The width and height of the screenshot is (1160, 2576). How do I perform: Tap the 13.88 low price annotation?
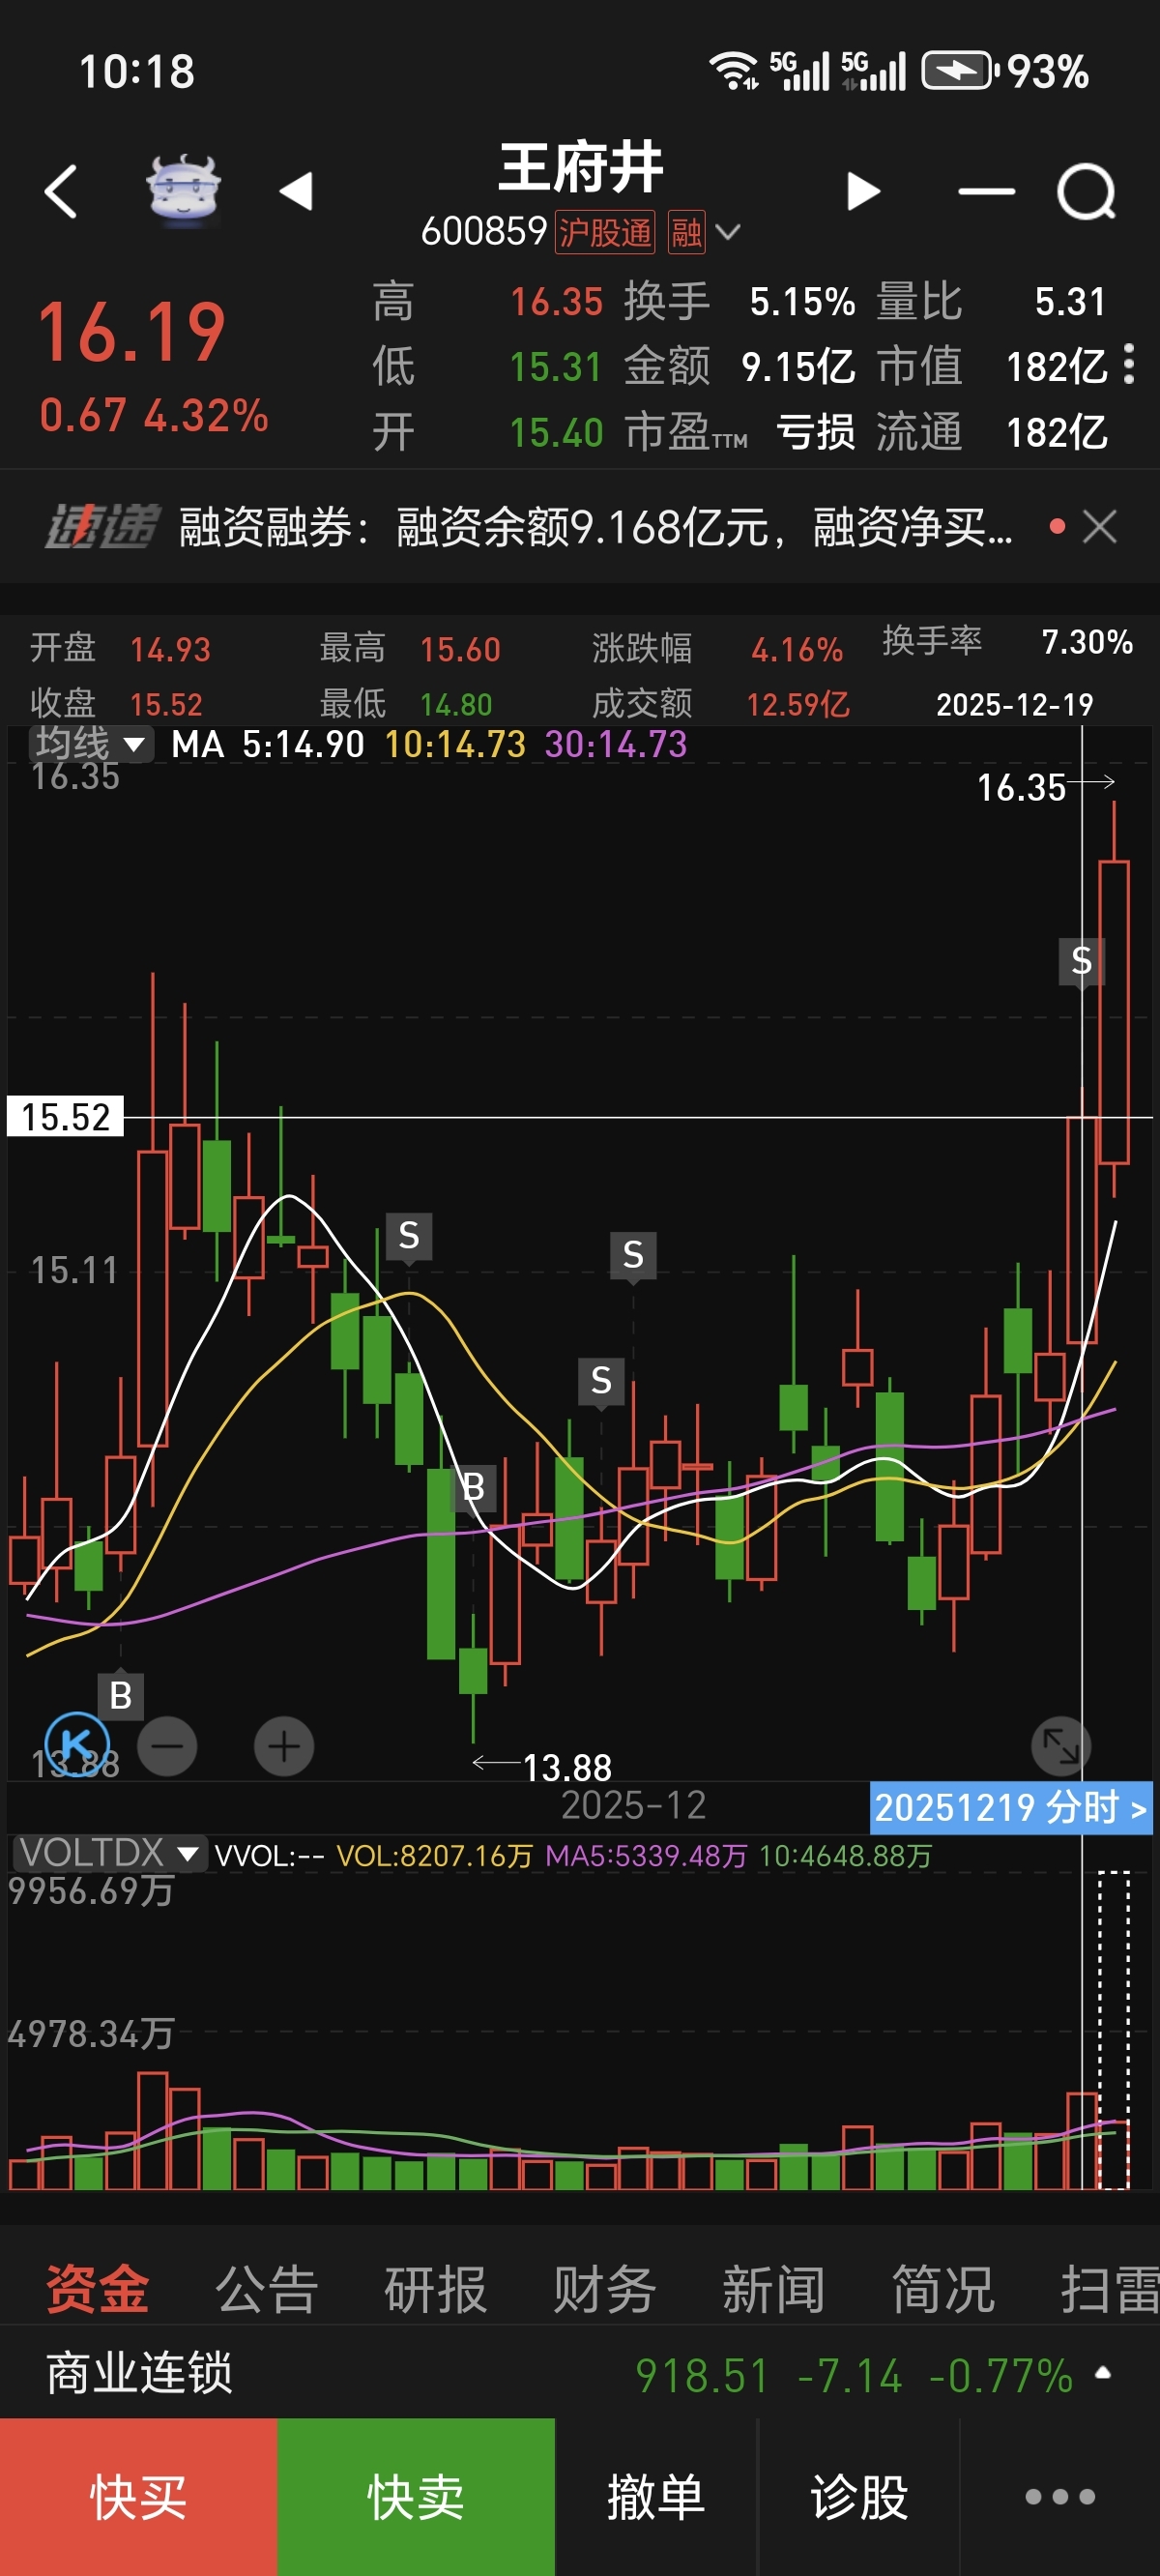point(567,1767)
